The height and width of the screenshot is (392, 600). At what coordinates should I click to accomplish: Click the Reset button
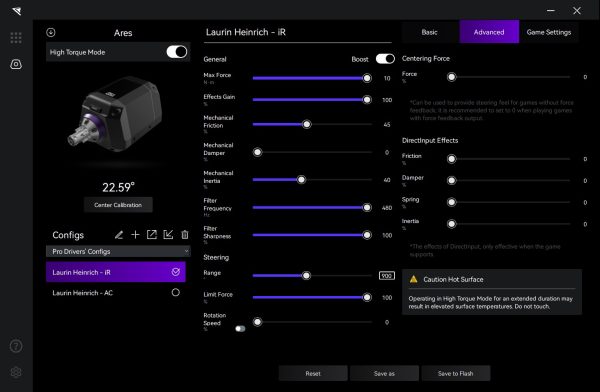pos(313,373)
